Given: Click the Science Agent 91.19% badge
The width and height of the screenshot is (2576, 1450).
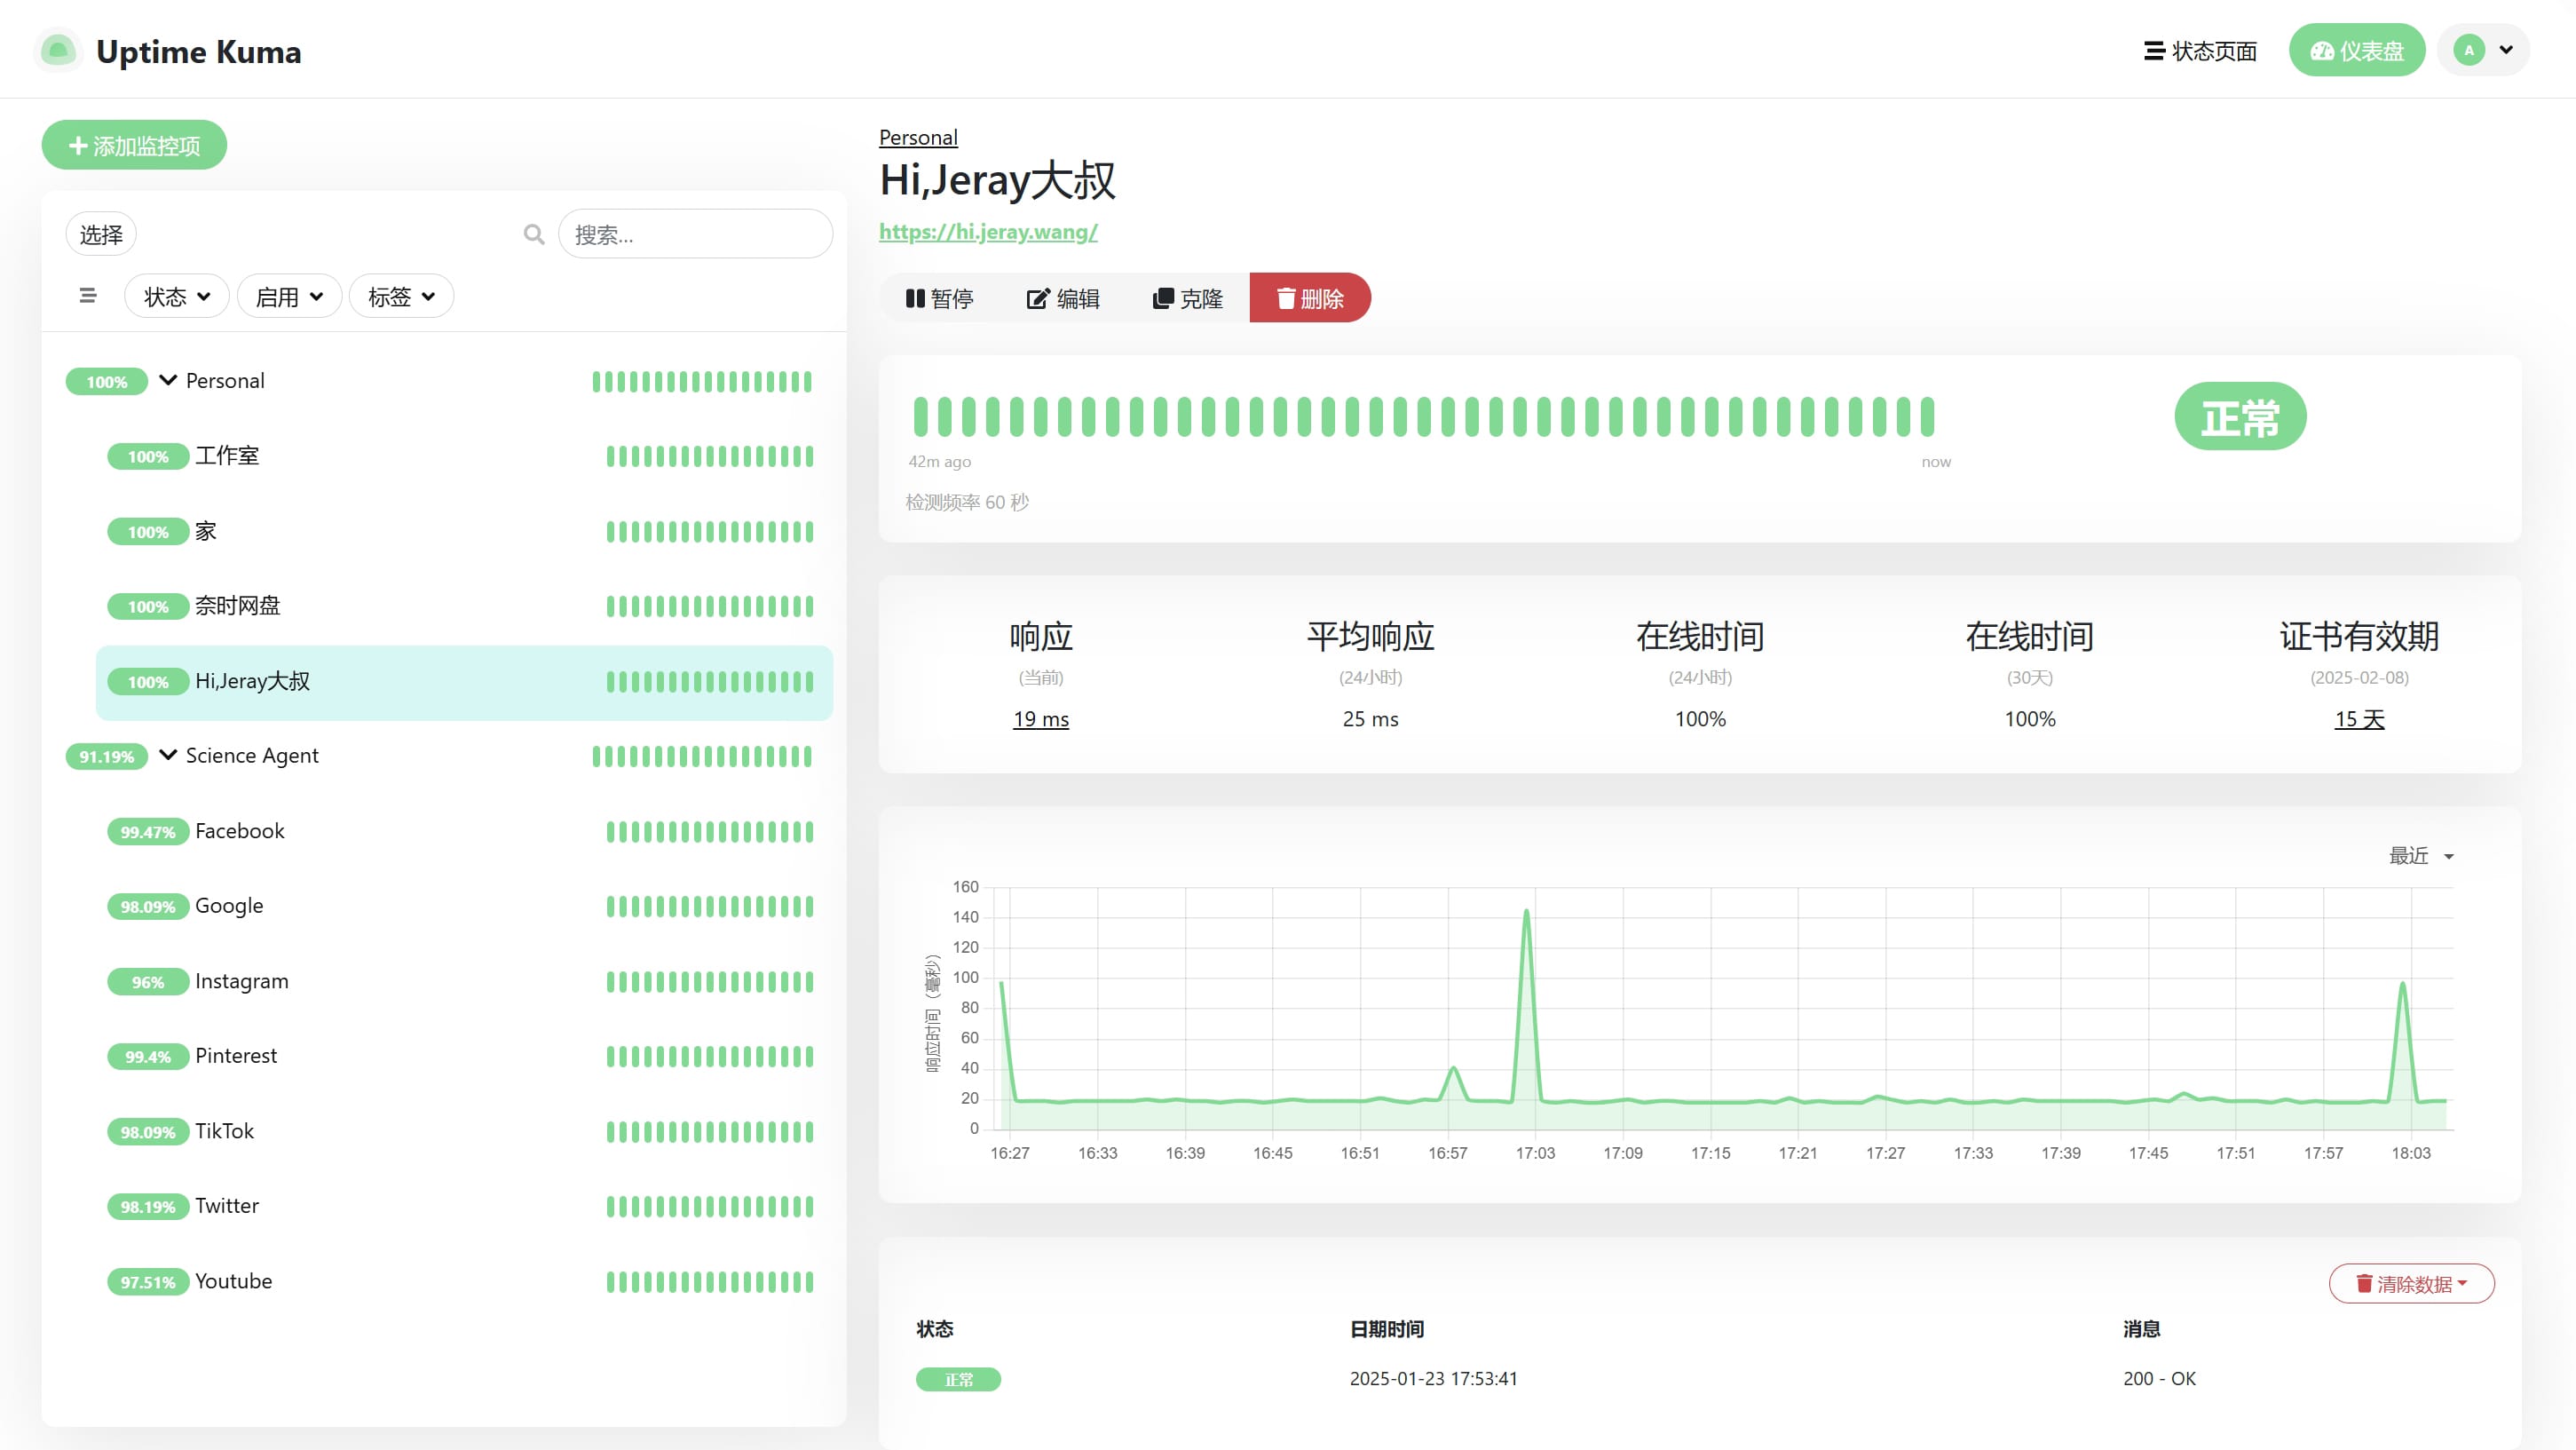Looking at the screenshot, I should point(106,756).
